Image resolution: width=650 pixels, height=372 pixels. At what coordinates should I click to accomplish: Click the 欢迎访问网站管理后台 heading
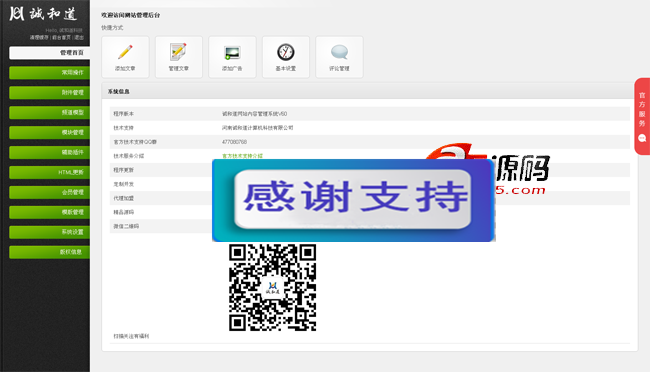[x=131, y=15]
